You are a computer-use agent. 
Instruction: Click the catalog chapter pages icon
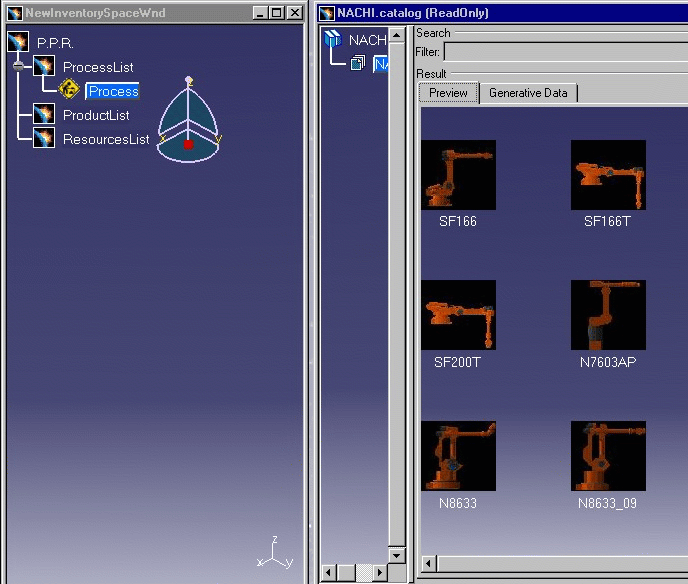[358, 64]
